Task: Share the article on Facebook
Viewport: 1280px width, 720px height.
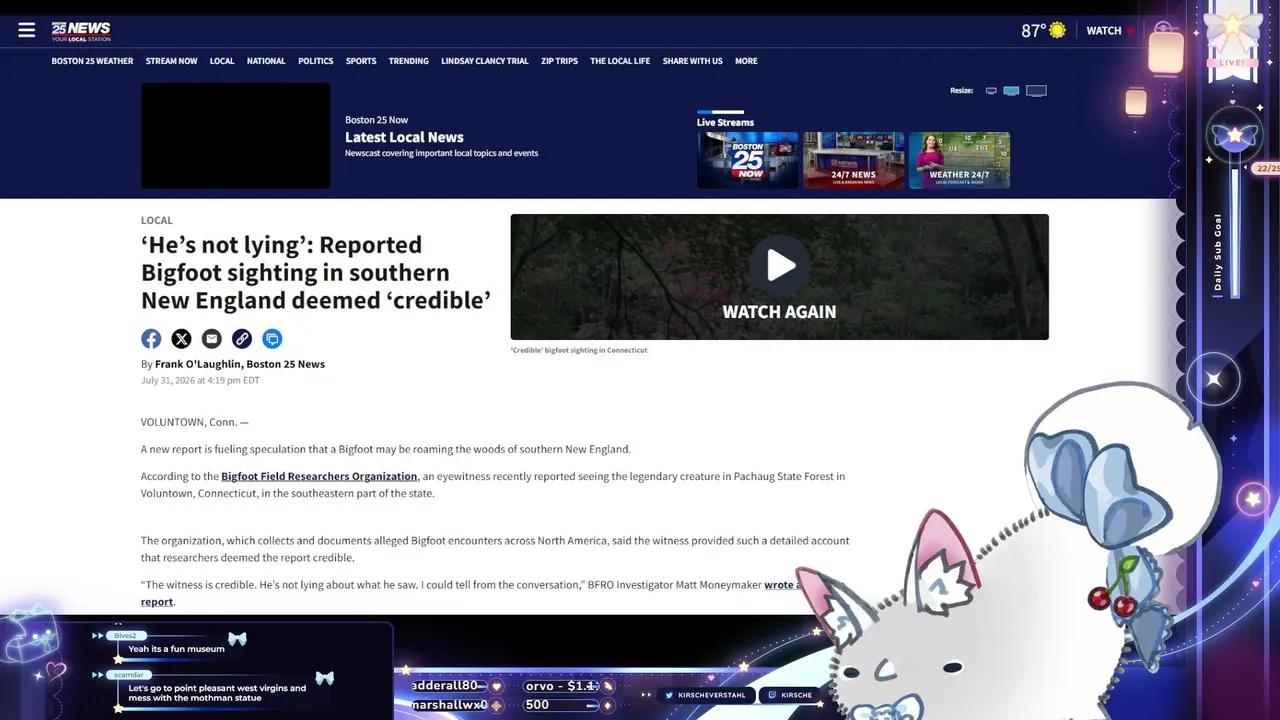Action: pos(151,339)
